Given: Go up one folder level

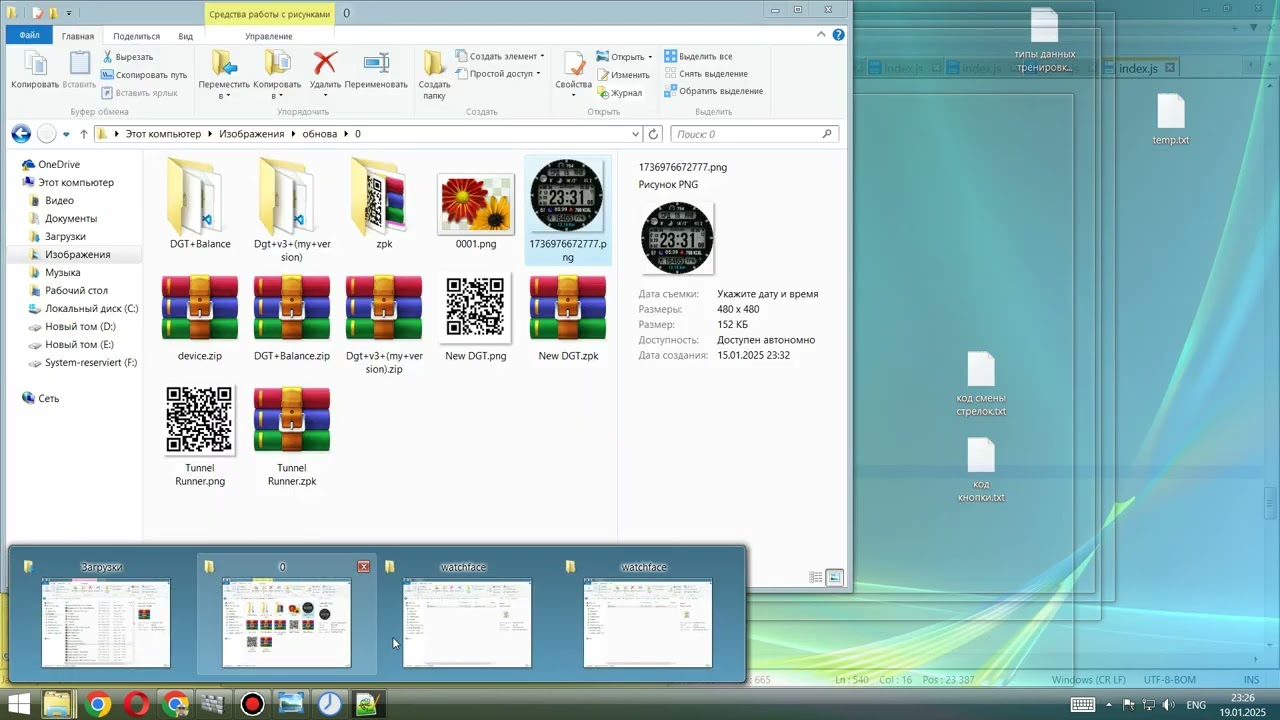Looking at the screenshot, I should pyautogui.click(x=84, y=134).
